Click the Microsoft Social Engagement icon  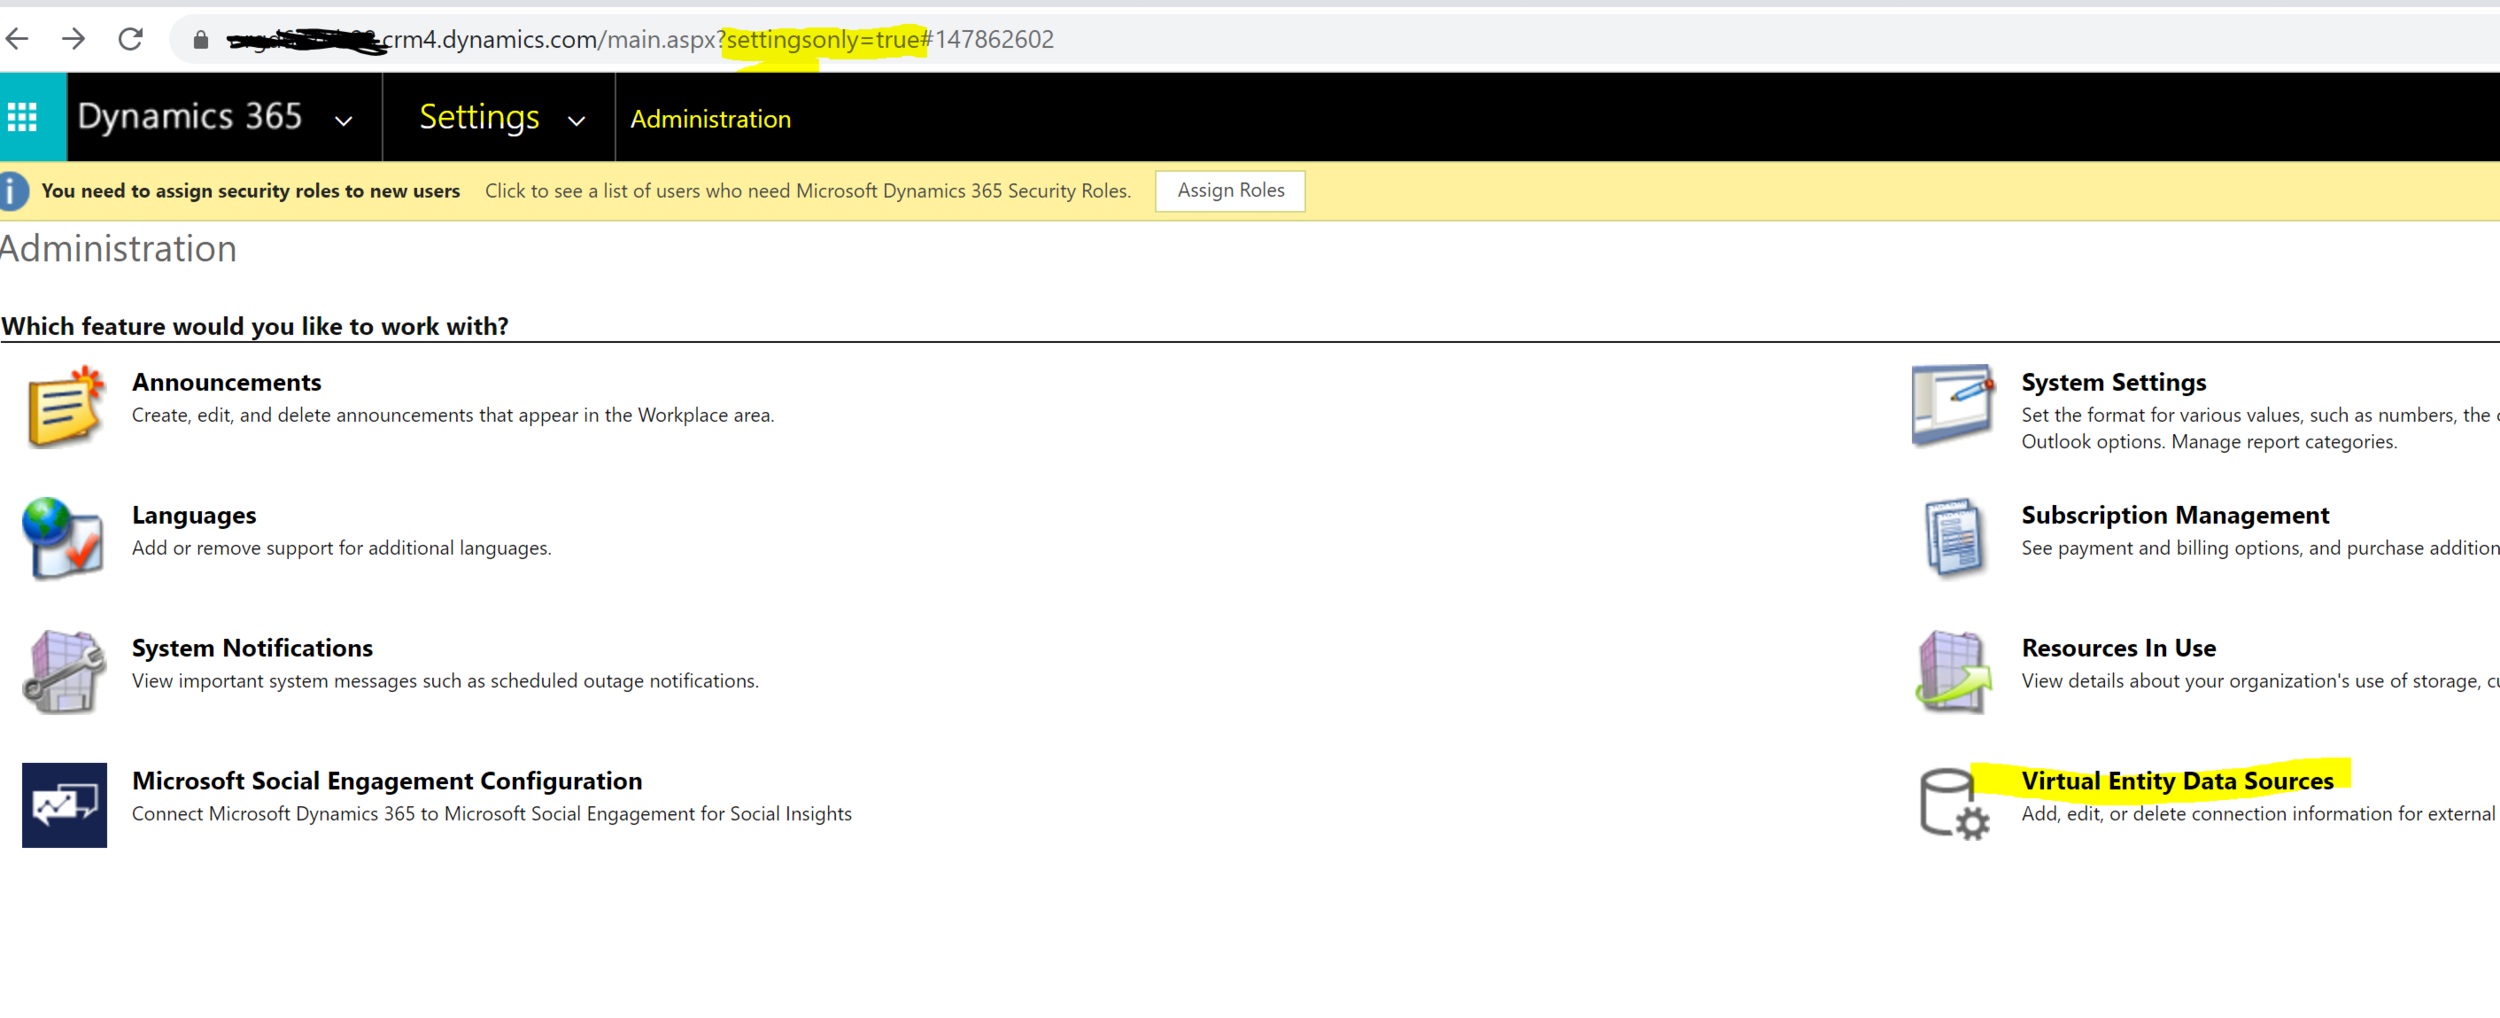(64, 805)
